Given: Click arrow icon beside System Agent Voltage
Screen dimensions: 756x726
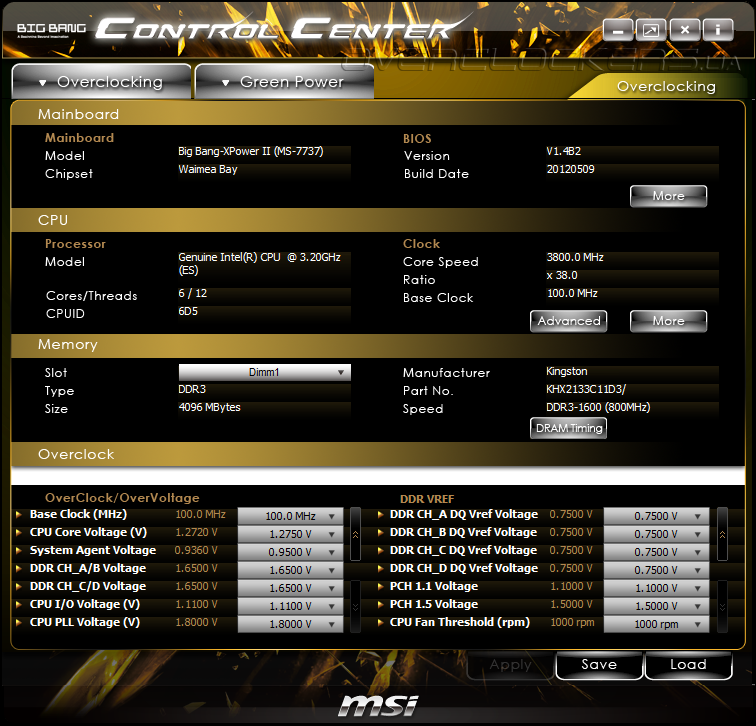Looking at the screenshot, I should point(19,551).
